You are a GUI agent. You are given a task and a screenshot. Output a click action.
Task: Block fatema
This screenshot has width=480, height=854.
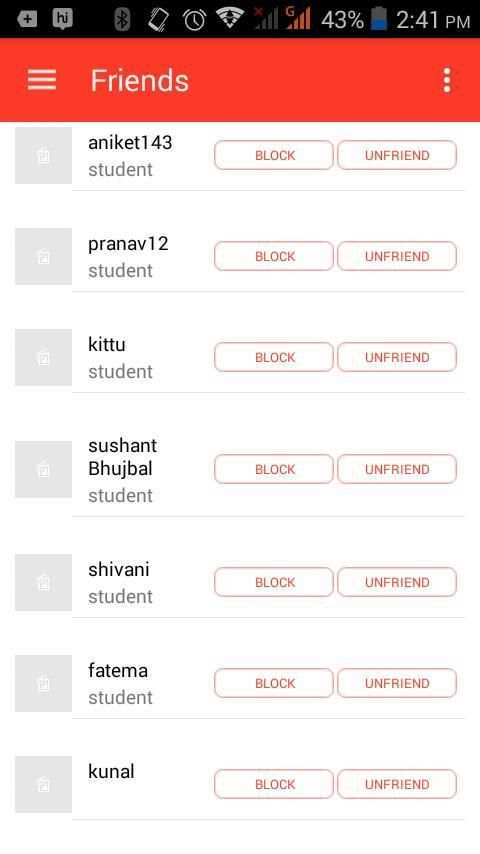click(x=274, y=683)
